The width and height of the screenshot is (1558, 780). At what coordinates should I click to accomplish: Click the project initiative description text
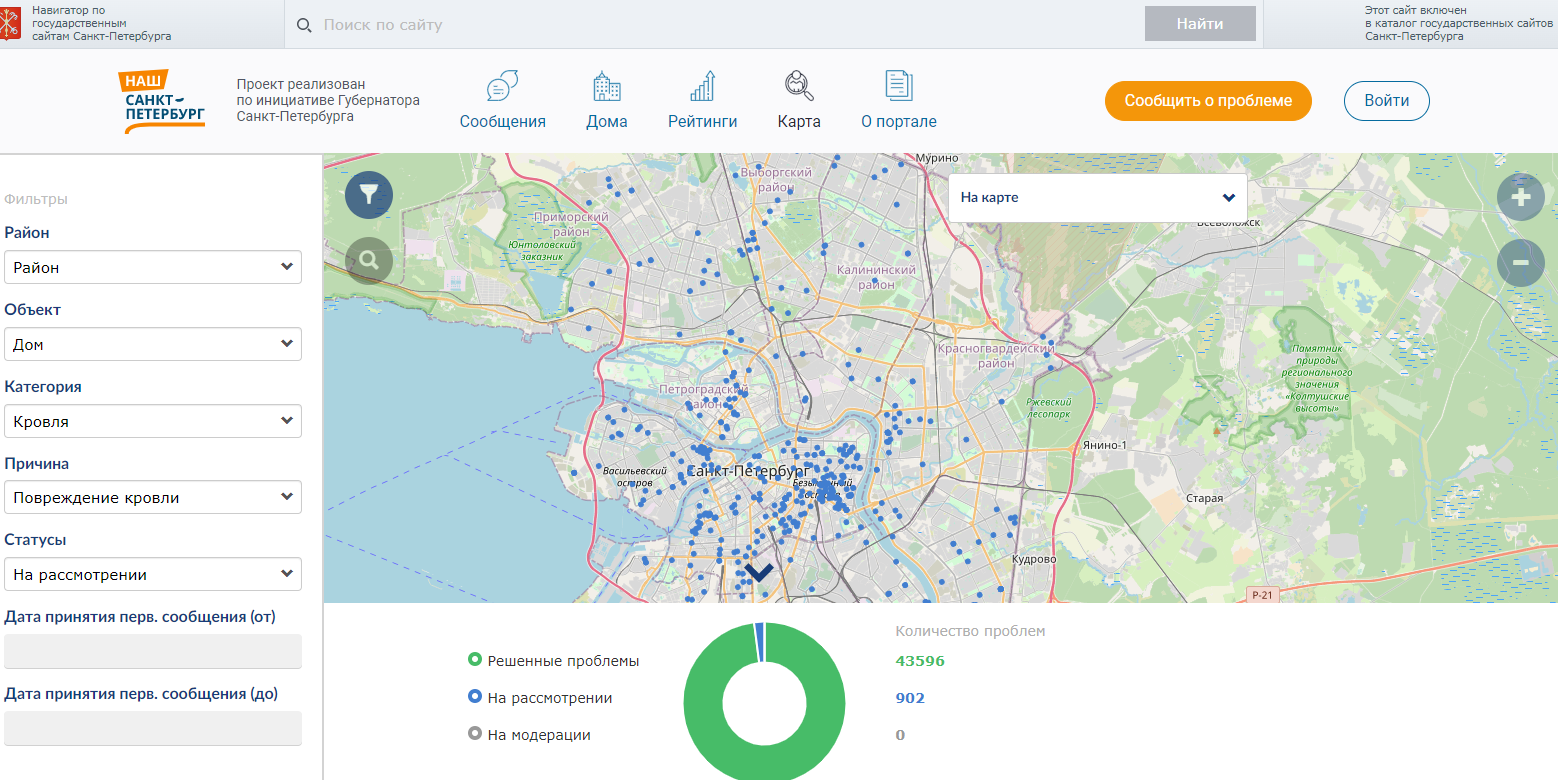pyautogui.click(x=328, y=101)
